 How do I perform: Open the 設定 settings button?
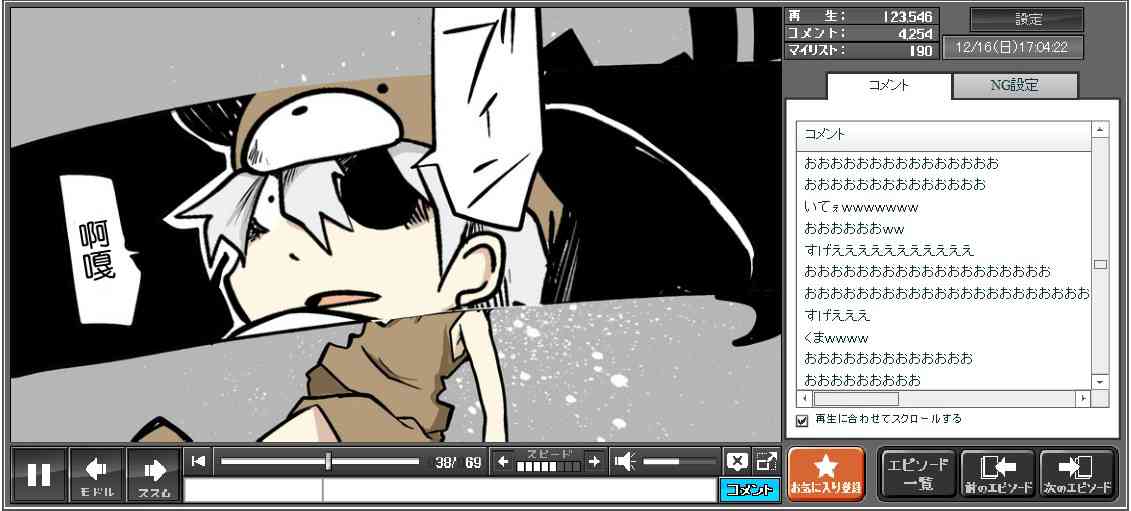(x=1027, y=20)
